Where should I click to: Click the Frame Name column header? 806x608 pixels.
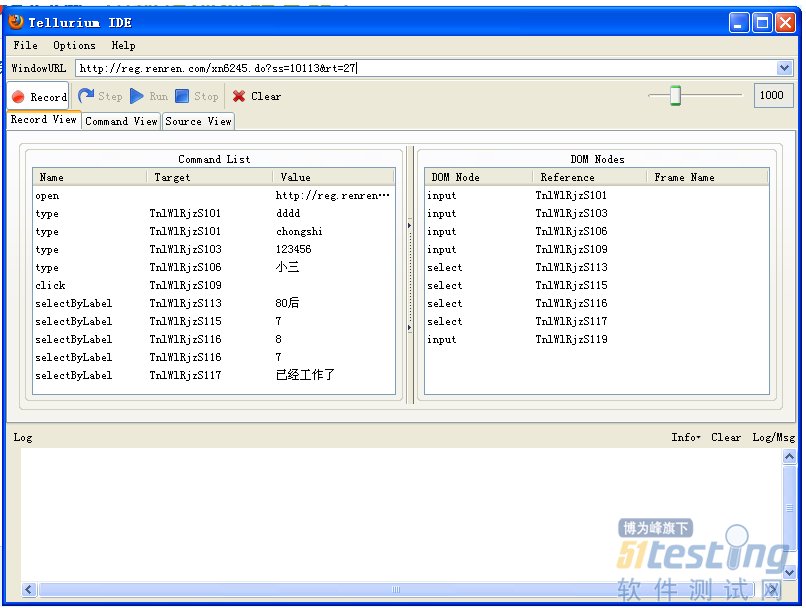coord(707,177)
